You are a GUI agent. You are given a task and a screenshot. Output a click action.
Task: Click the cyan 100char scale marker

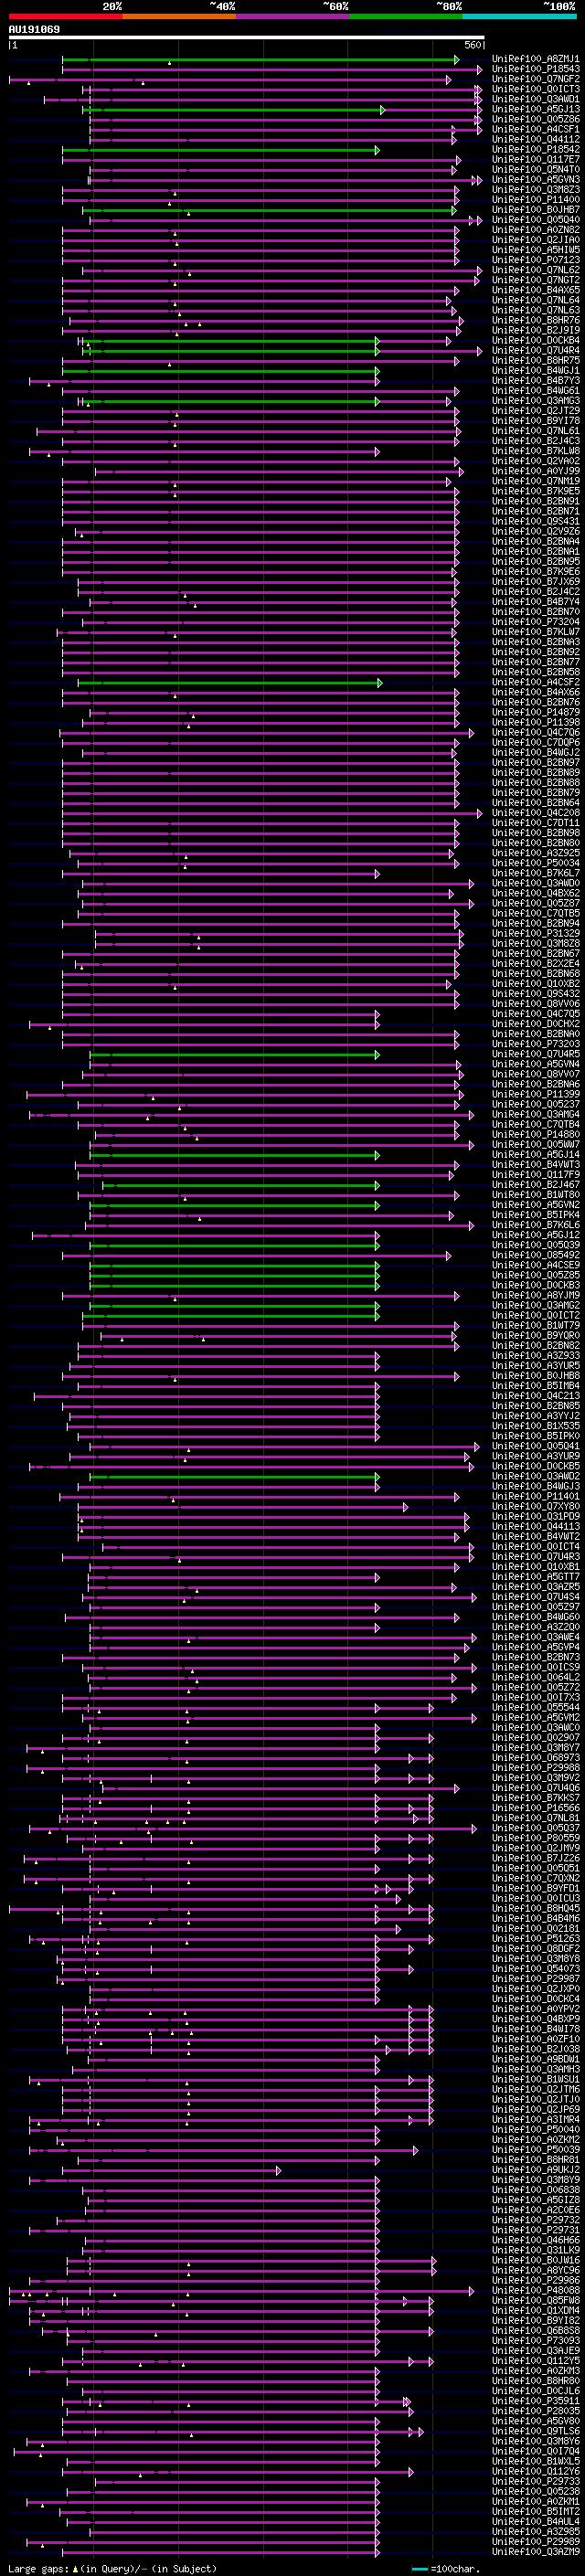point(420,2570)
